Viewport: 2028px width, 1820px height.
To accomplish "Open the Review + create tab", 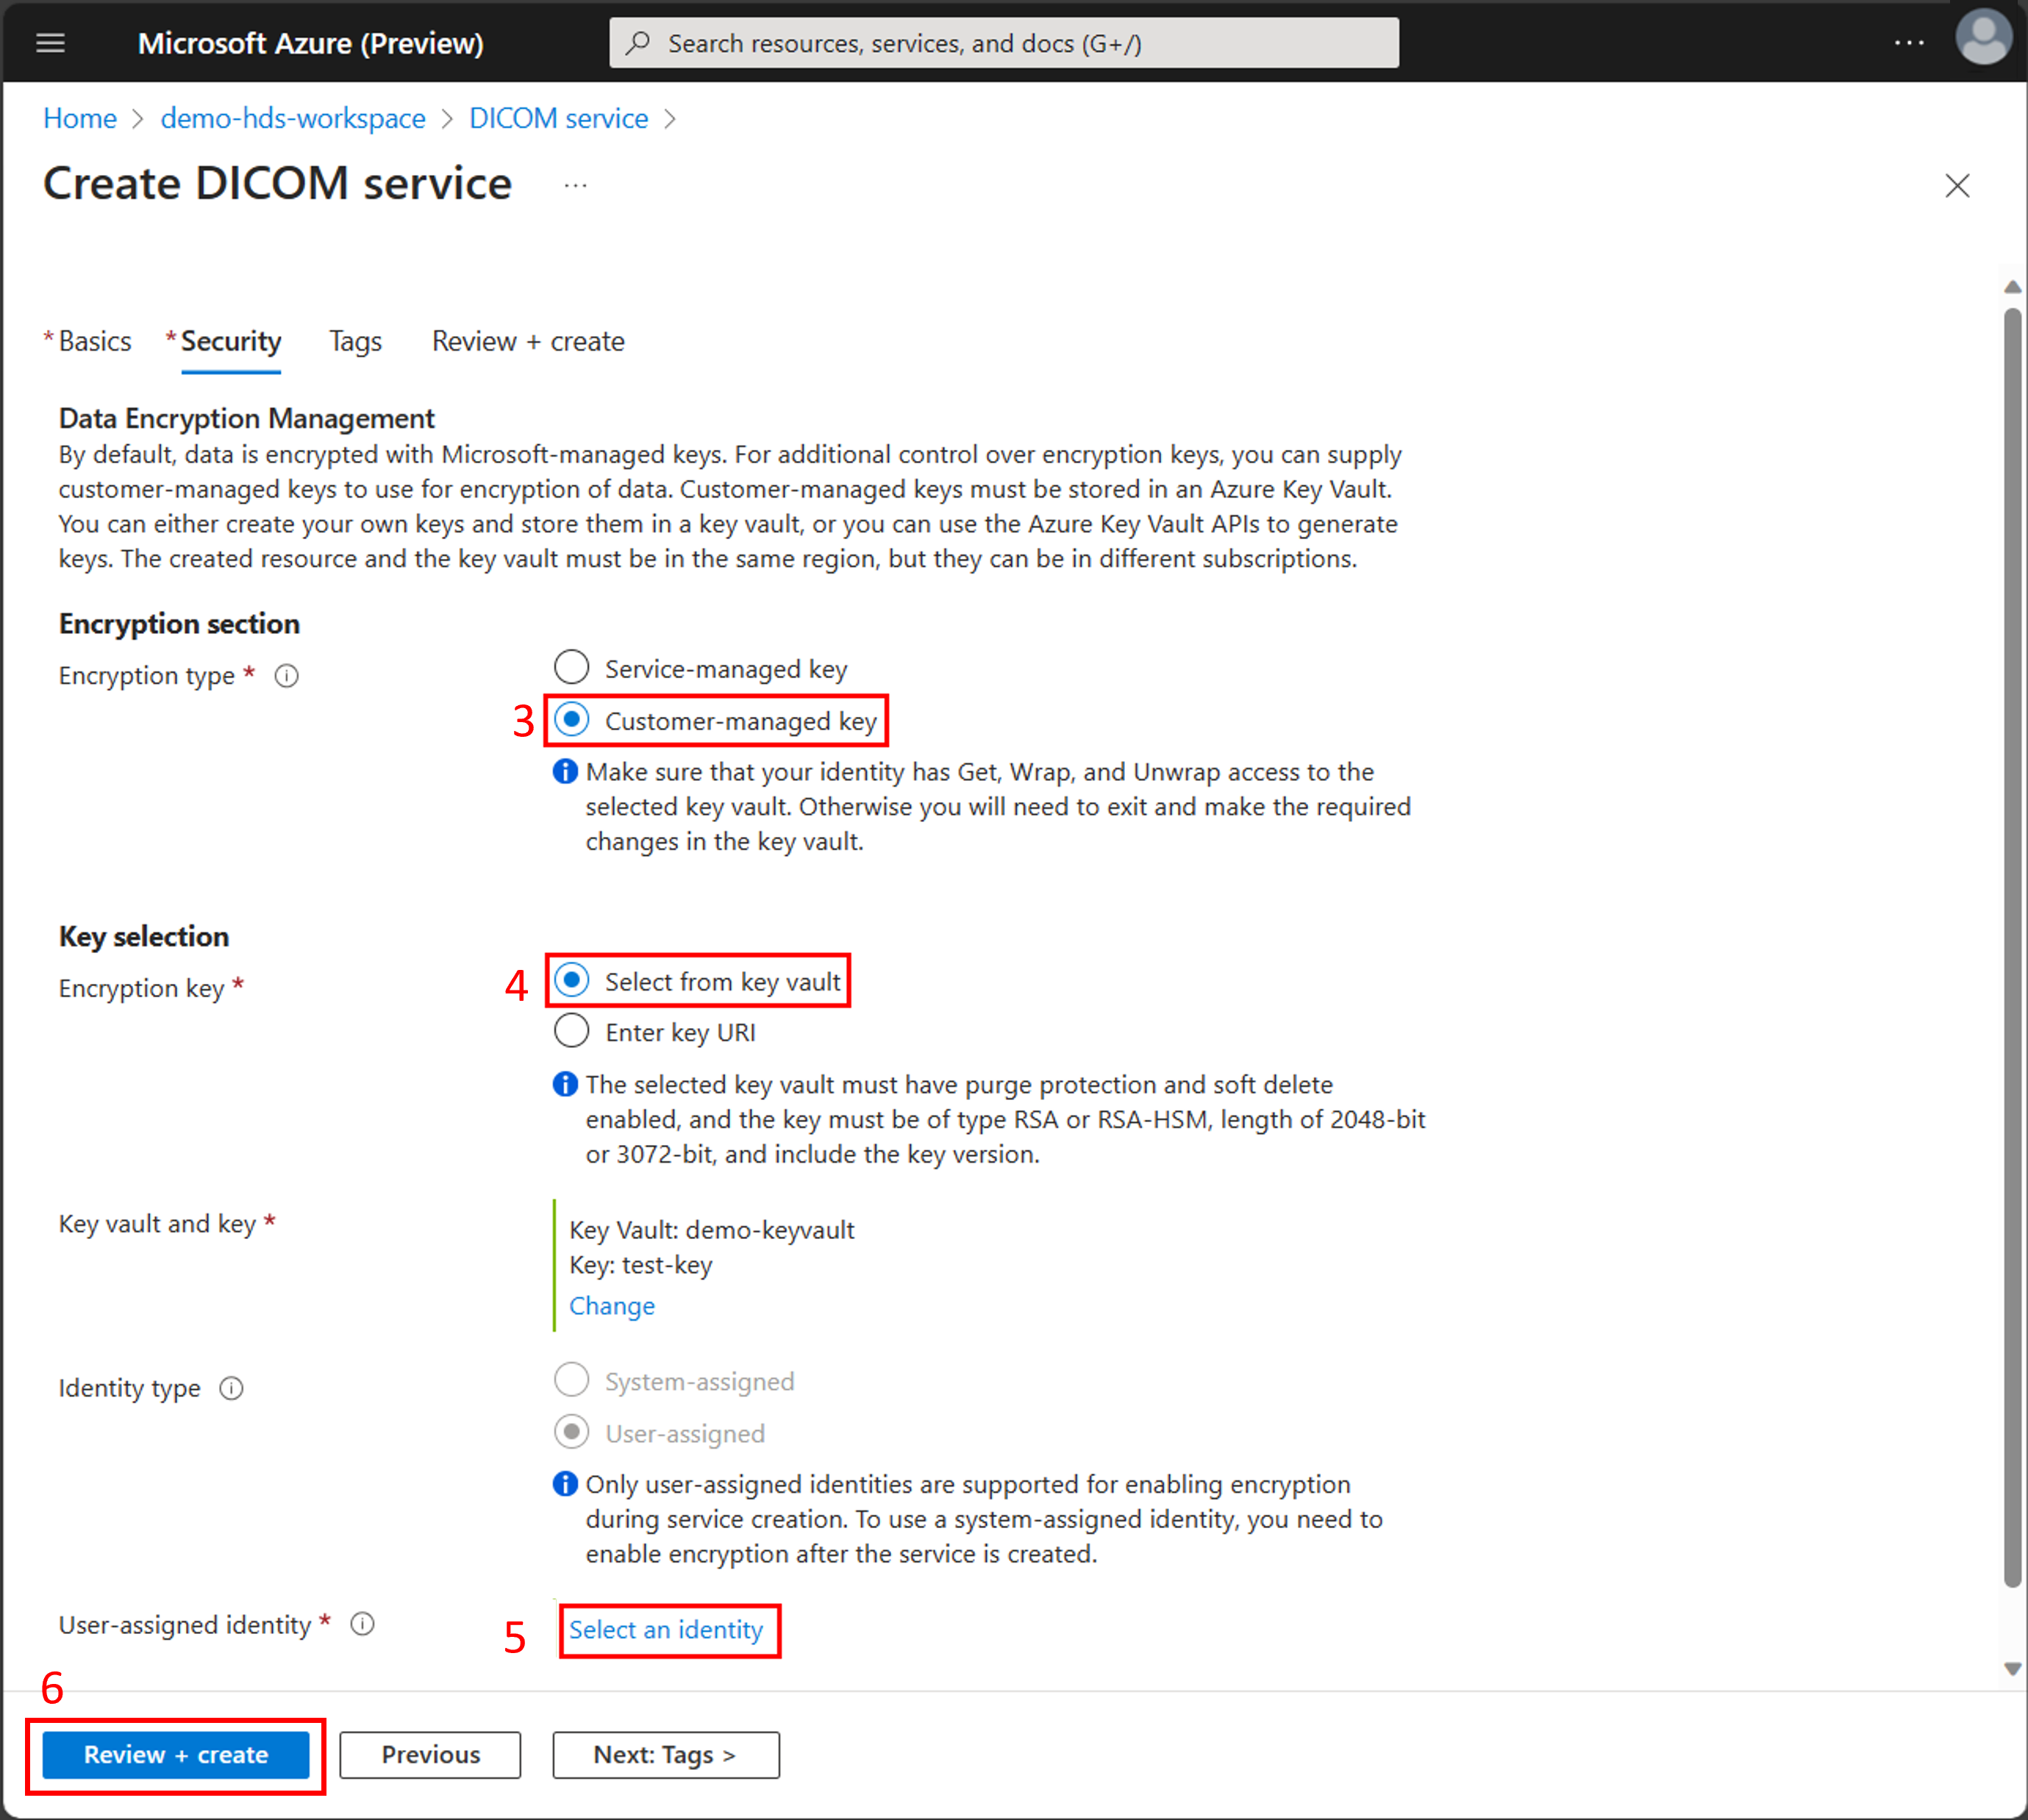I will (527, 342).
